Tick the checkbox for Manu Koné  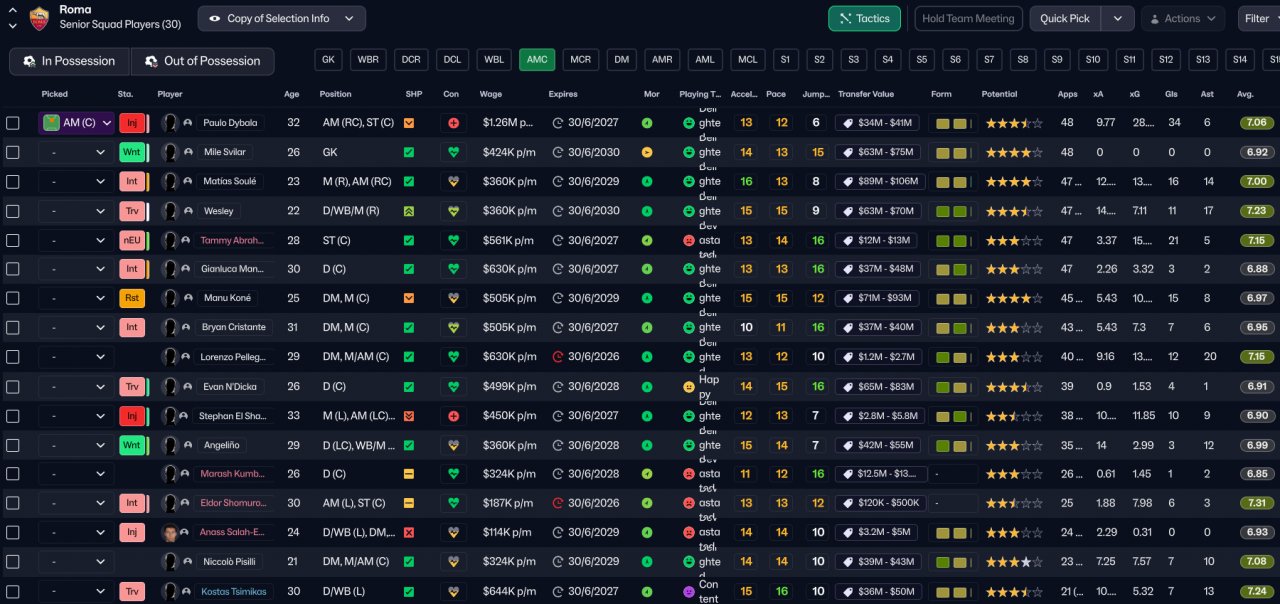point(12,298)
